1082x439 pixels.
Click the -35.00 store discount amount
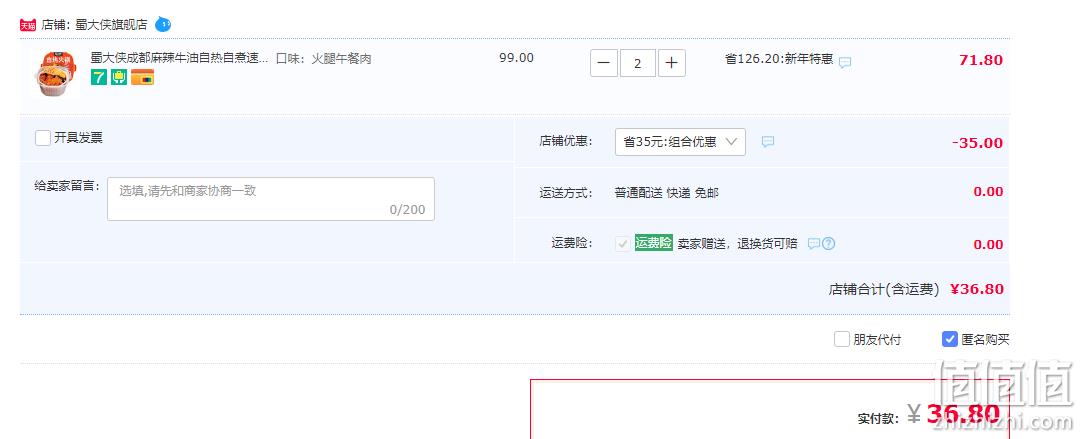click(x=977, y=143)
